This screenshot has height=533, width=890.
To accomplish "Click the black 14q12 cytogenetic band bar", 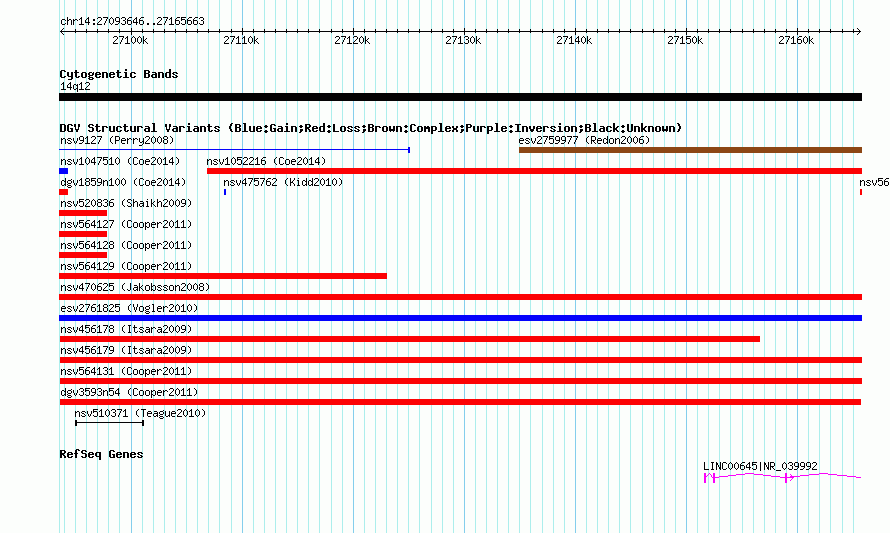I will coord(461,97).
